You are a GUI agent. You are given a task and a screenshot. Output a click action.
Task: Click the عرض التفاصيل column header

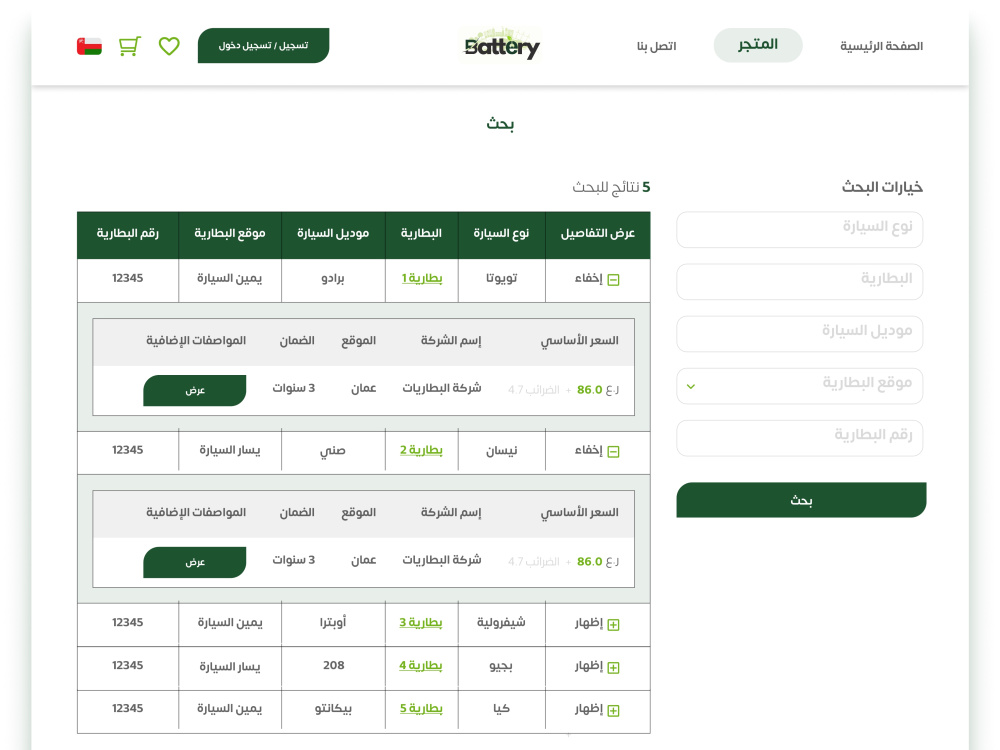coord(598,233)
